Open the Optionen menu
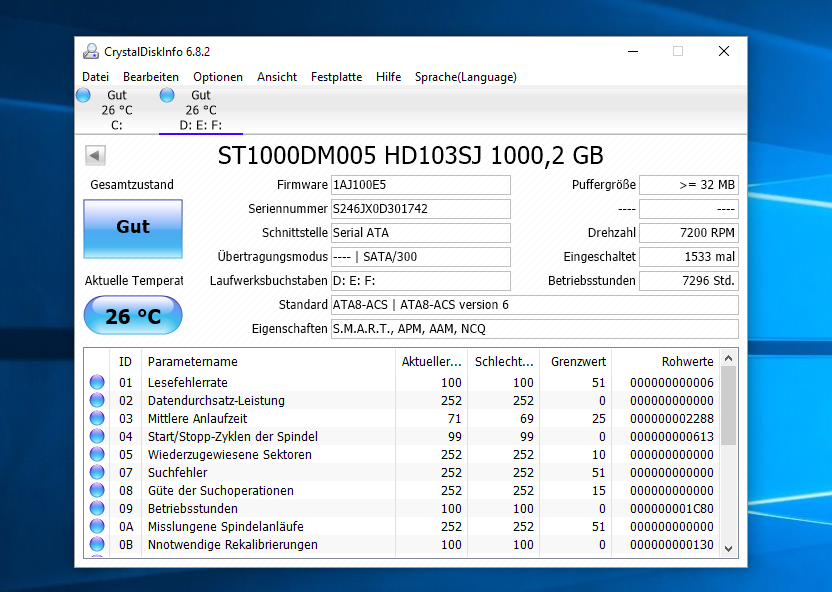832x592 pixels. 218,77
